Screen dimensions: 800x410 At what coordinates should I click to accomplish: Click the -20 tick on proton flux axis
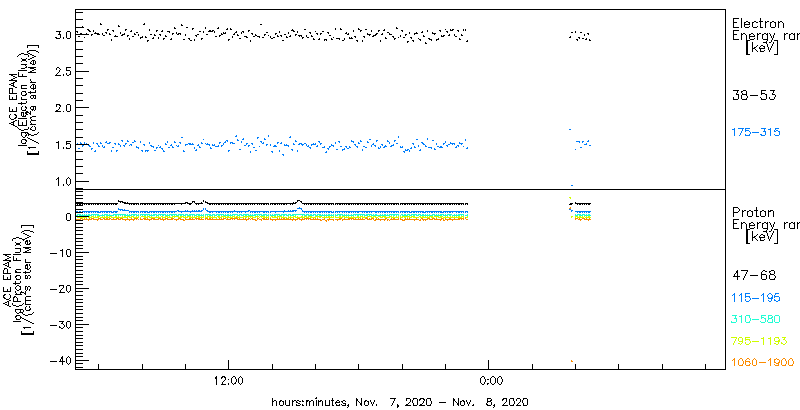(x=61, y=289)
